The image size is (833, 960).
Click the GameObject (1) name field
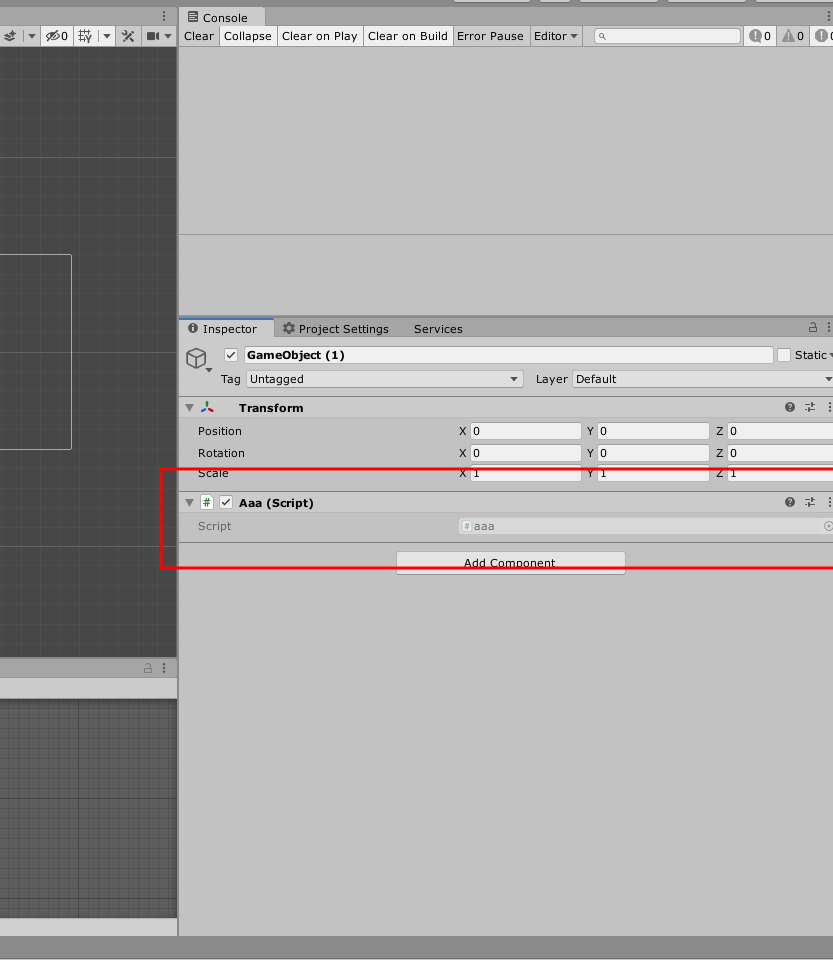(509, 355)
